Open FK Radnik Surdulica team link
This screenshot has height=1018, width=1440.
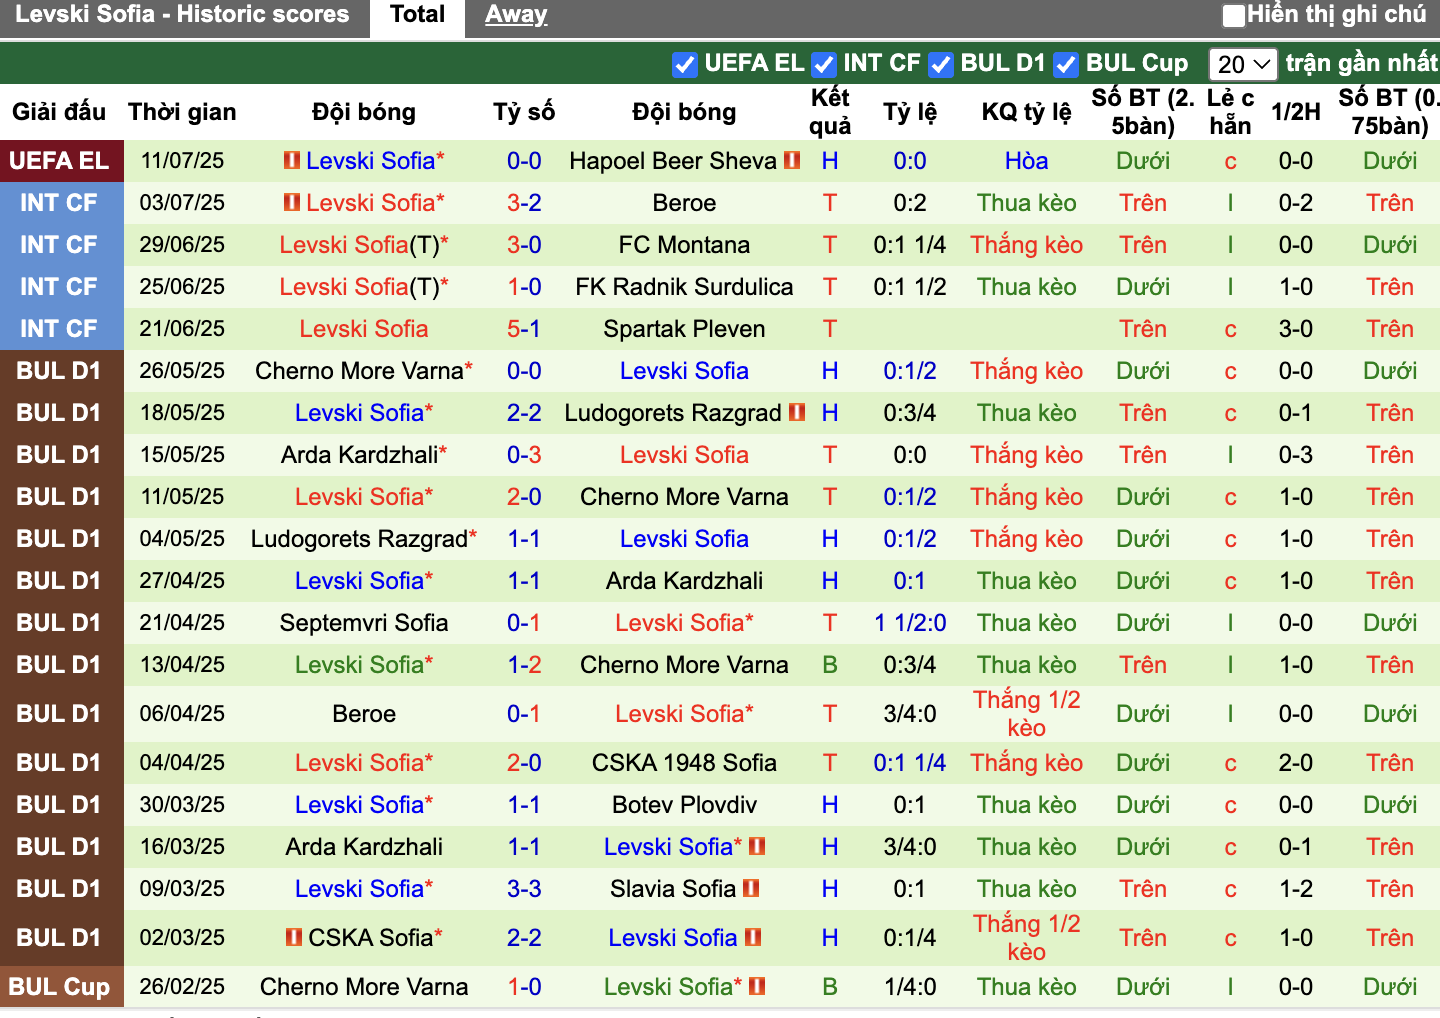[684, 287]
